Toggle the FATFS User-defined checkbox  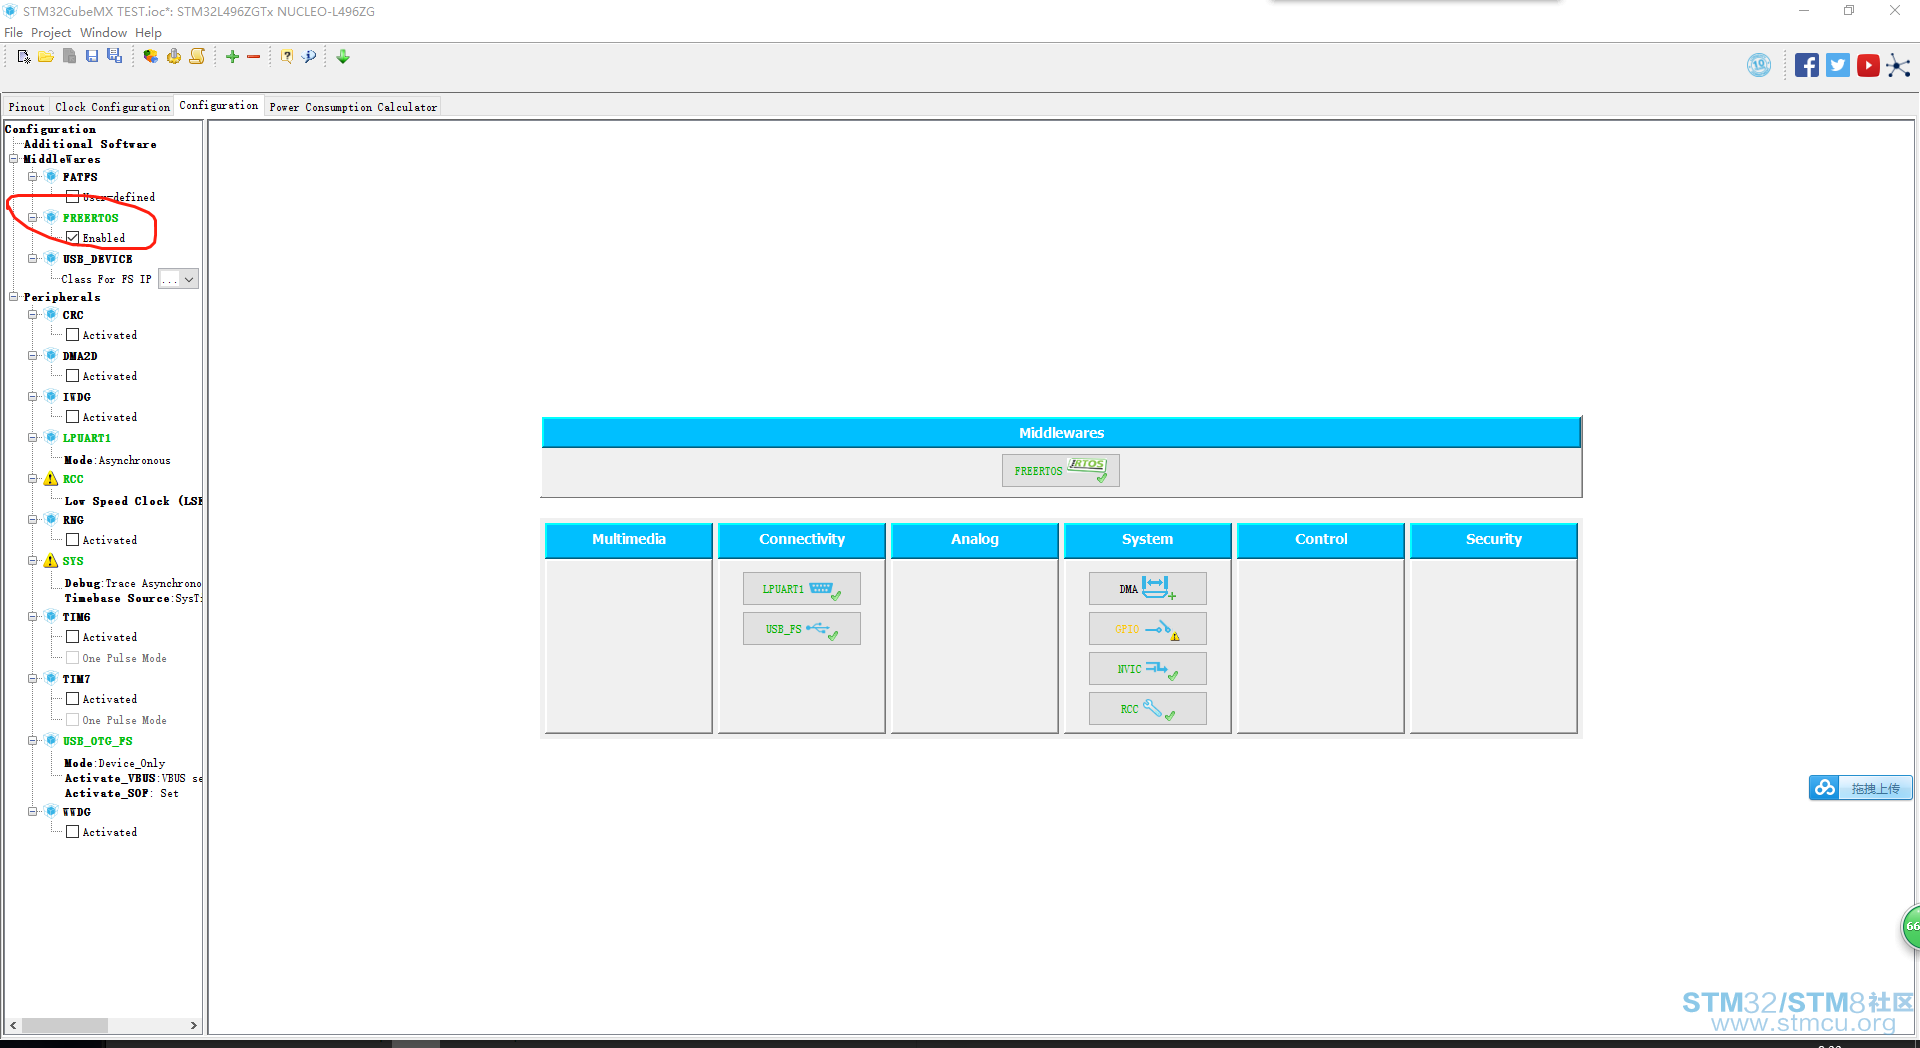tap(72, 197)
